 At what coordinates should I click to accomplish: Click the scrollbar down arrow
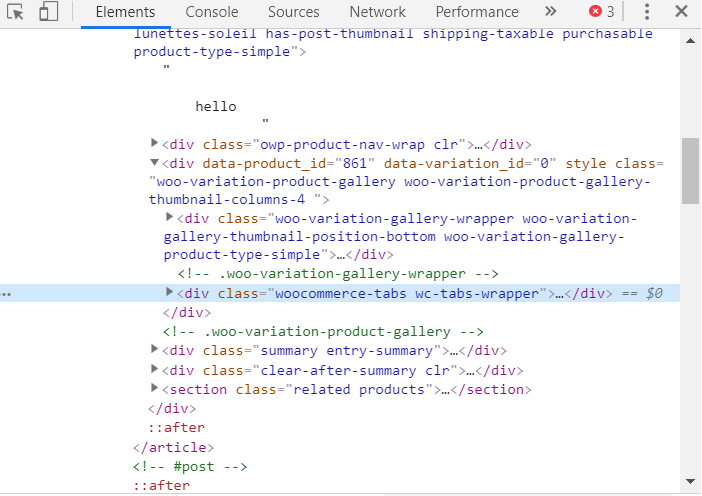pyautogui.click(x=690, y=481)
